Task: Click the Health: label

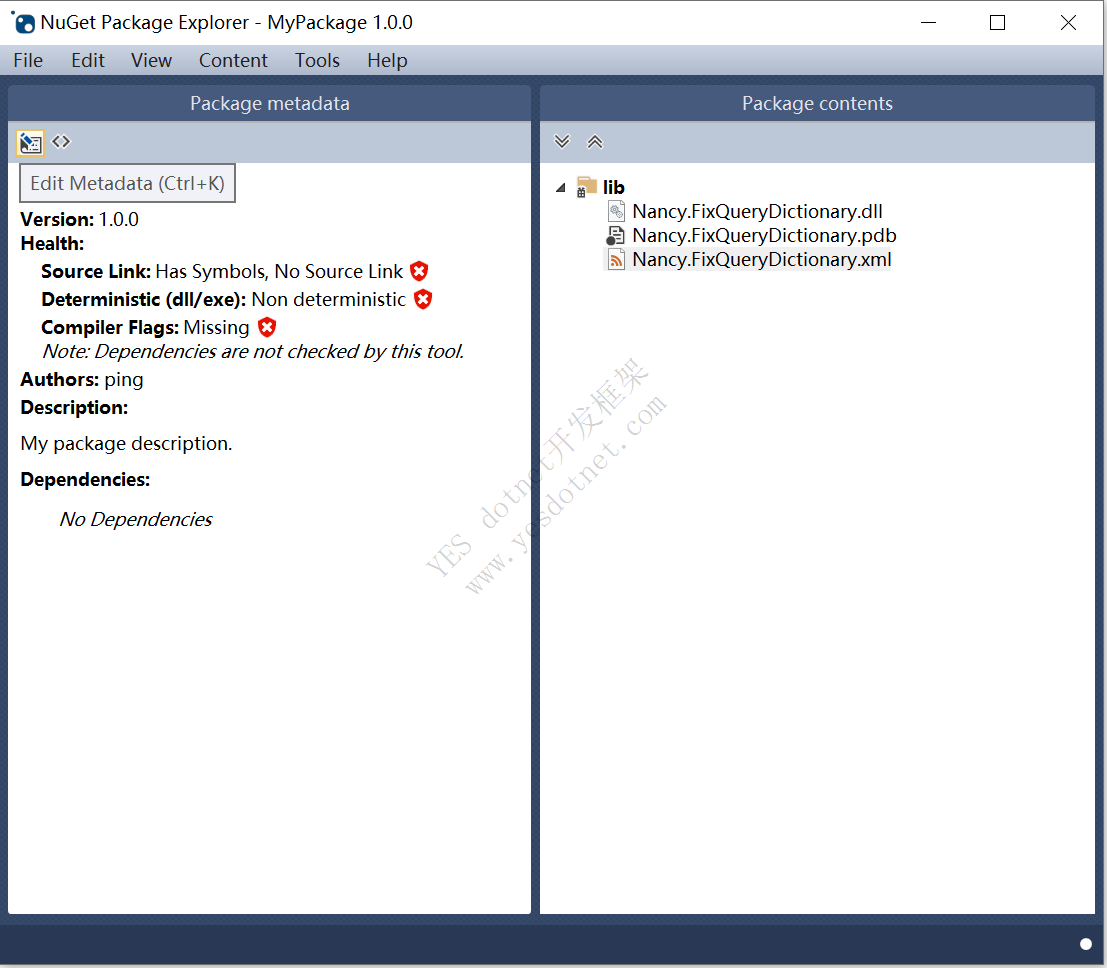Action: 52,244
